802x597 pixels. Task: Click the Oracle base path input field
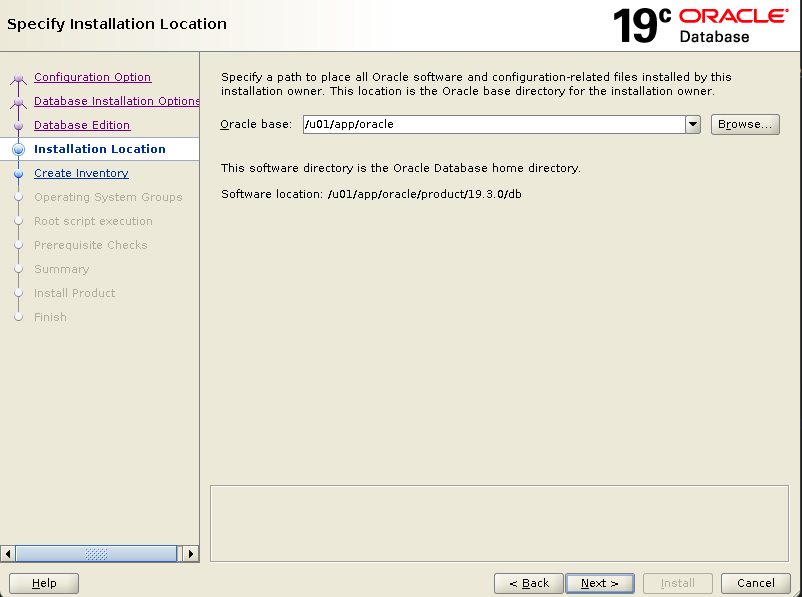pyautogui.click(x=494, y=124)
